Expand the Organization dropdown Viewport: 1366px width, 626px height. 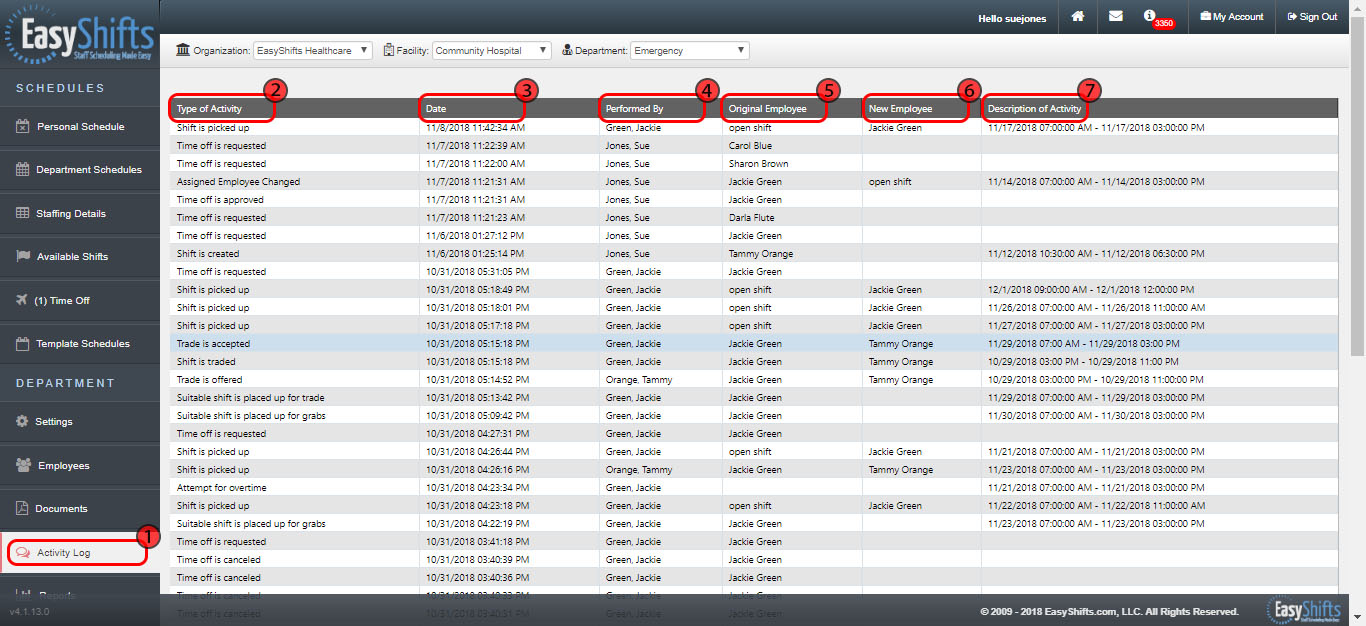tap(312, 50)
